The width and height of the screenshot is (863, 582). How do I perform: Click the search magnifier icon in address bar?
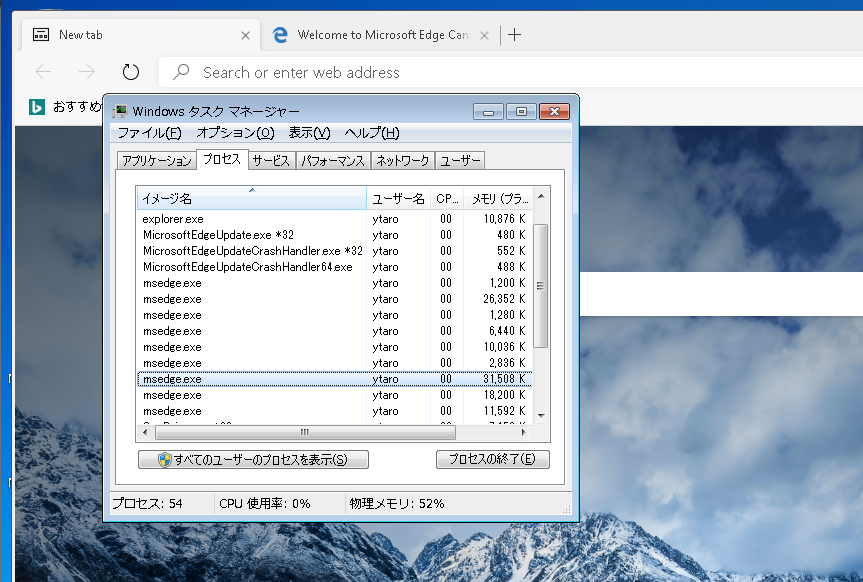[181, 72]
